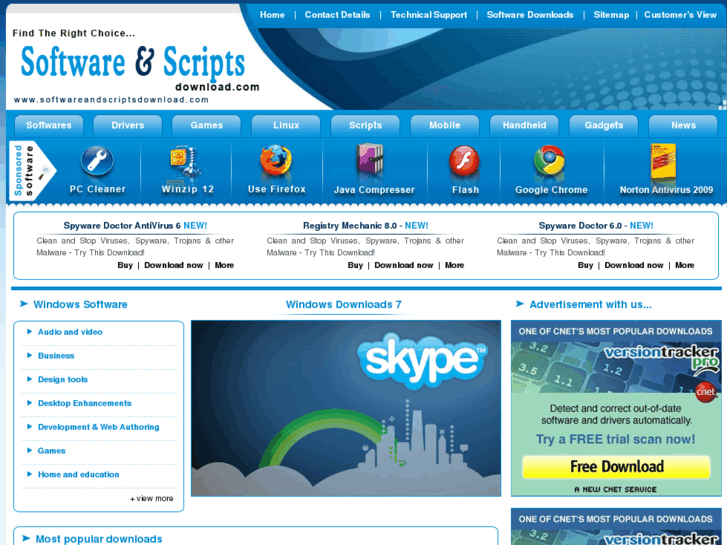Image resolution: width=727 pixels, height=545 pixels.
Task: Click Download now for Registry Mechanic 8.0
Action: coord(403,265)
